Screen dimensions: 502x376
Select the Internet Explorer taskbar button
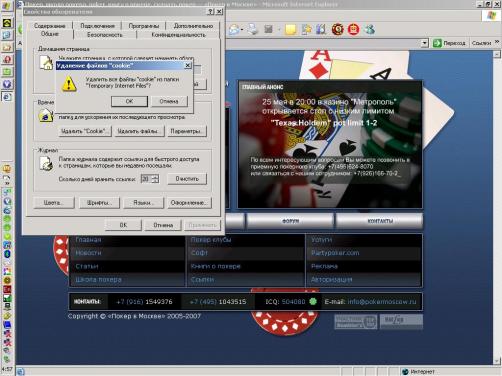7,97
